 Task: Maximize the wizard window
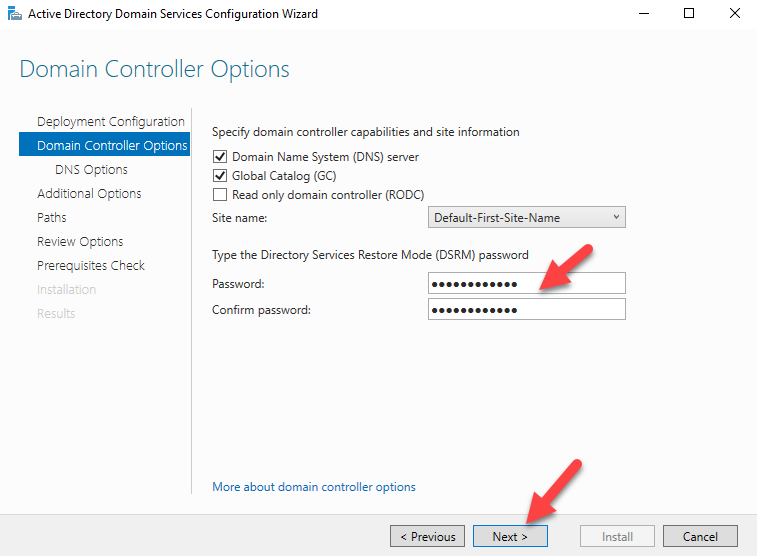coord(689,14)
